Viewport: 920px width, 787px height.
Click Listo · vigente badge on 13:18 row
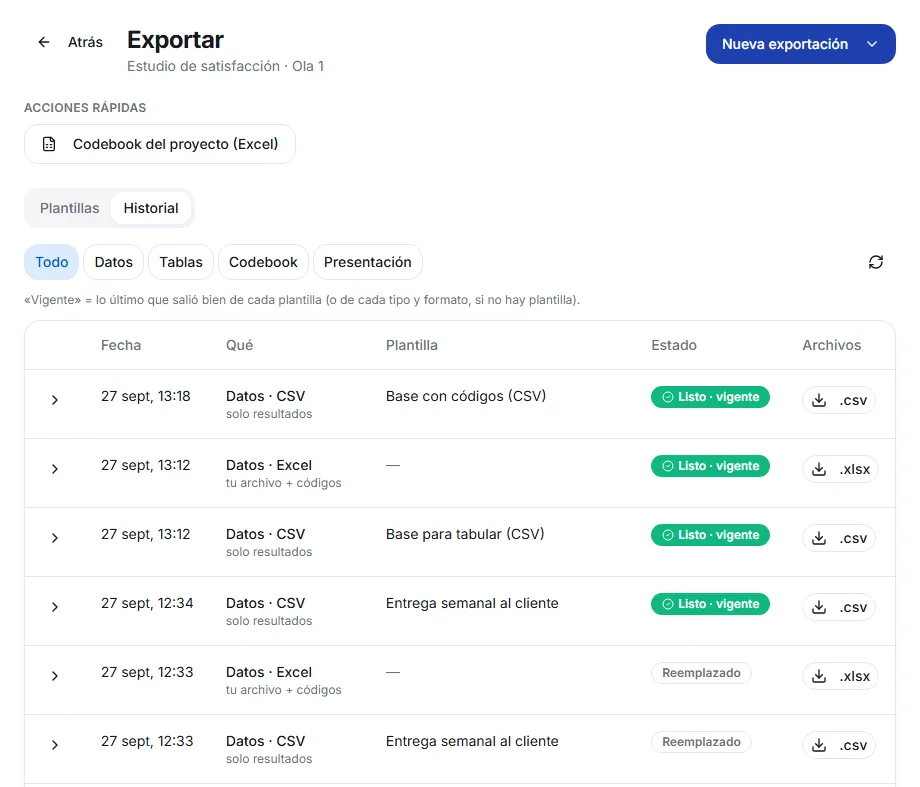(x=710, y=397)
